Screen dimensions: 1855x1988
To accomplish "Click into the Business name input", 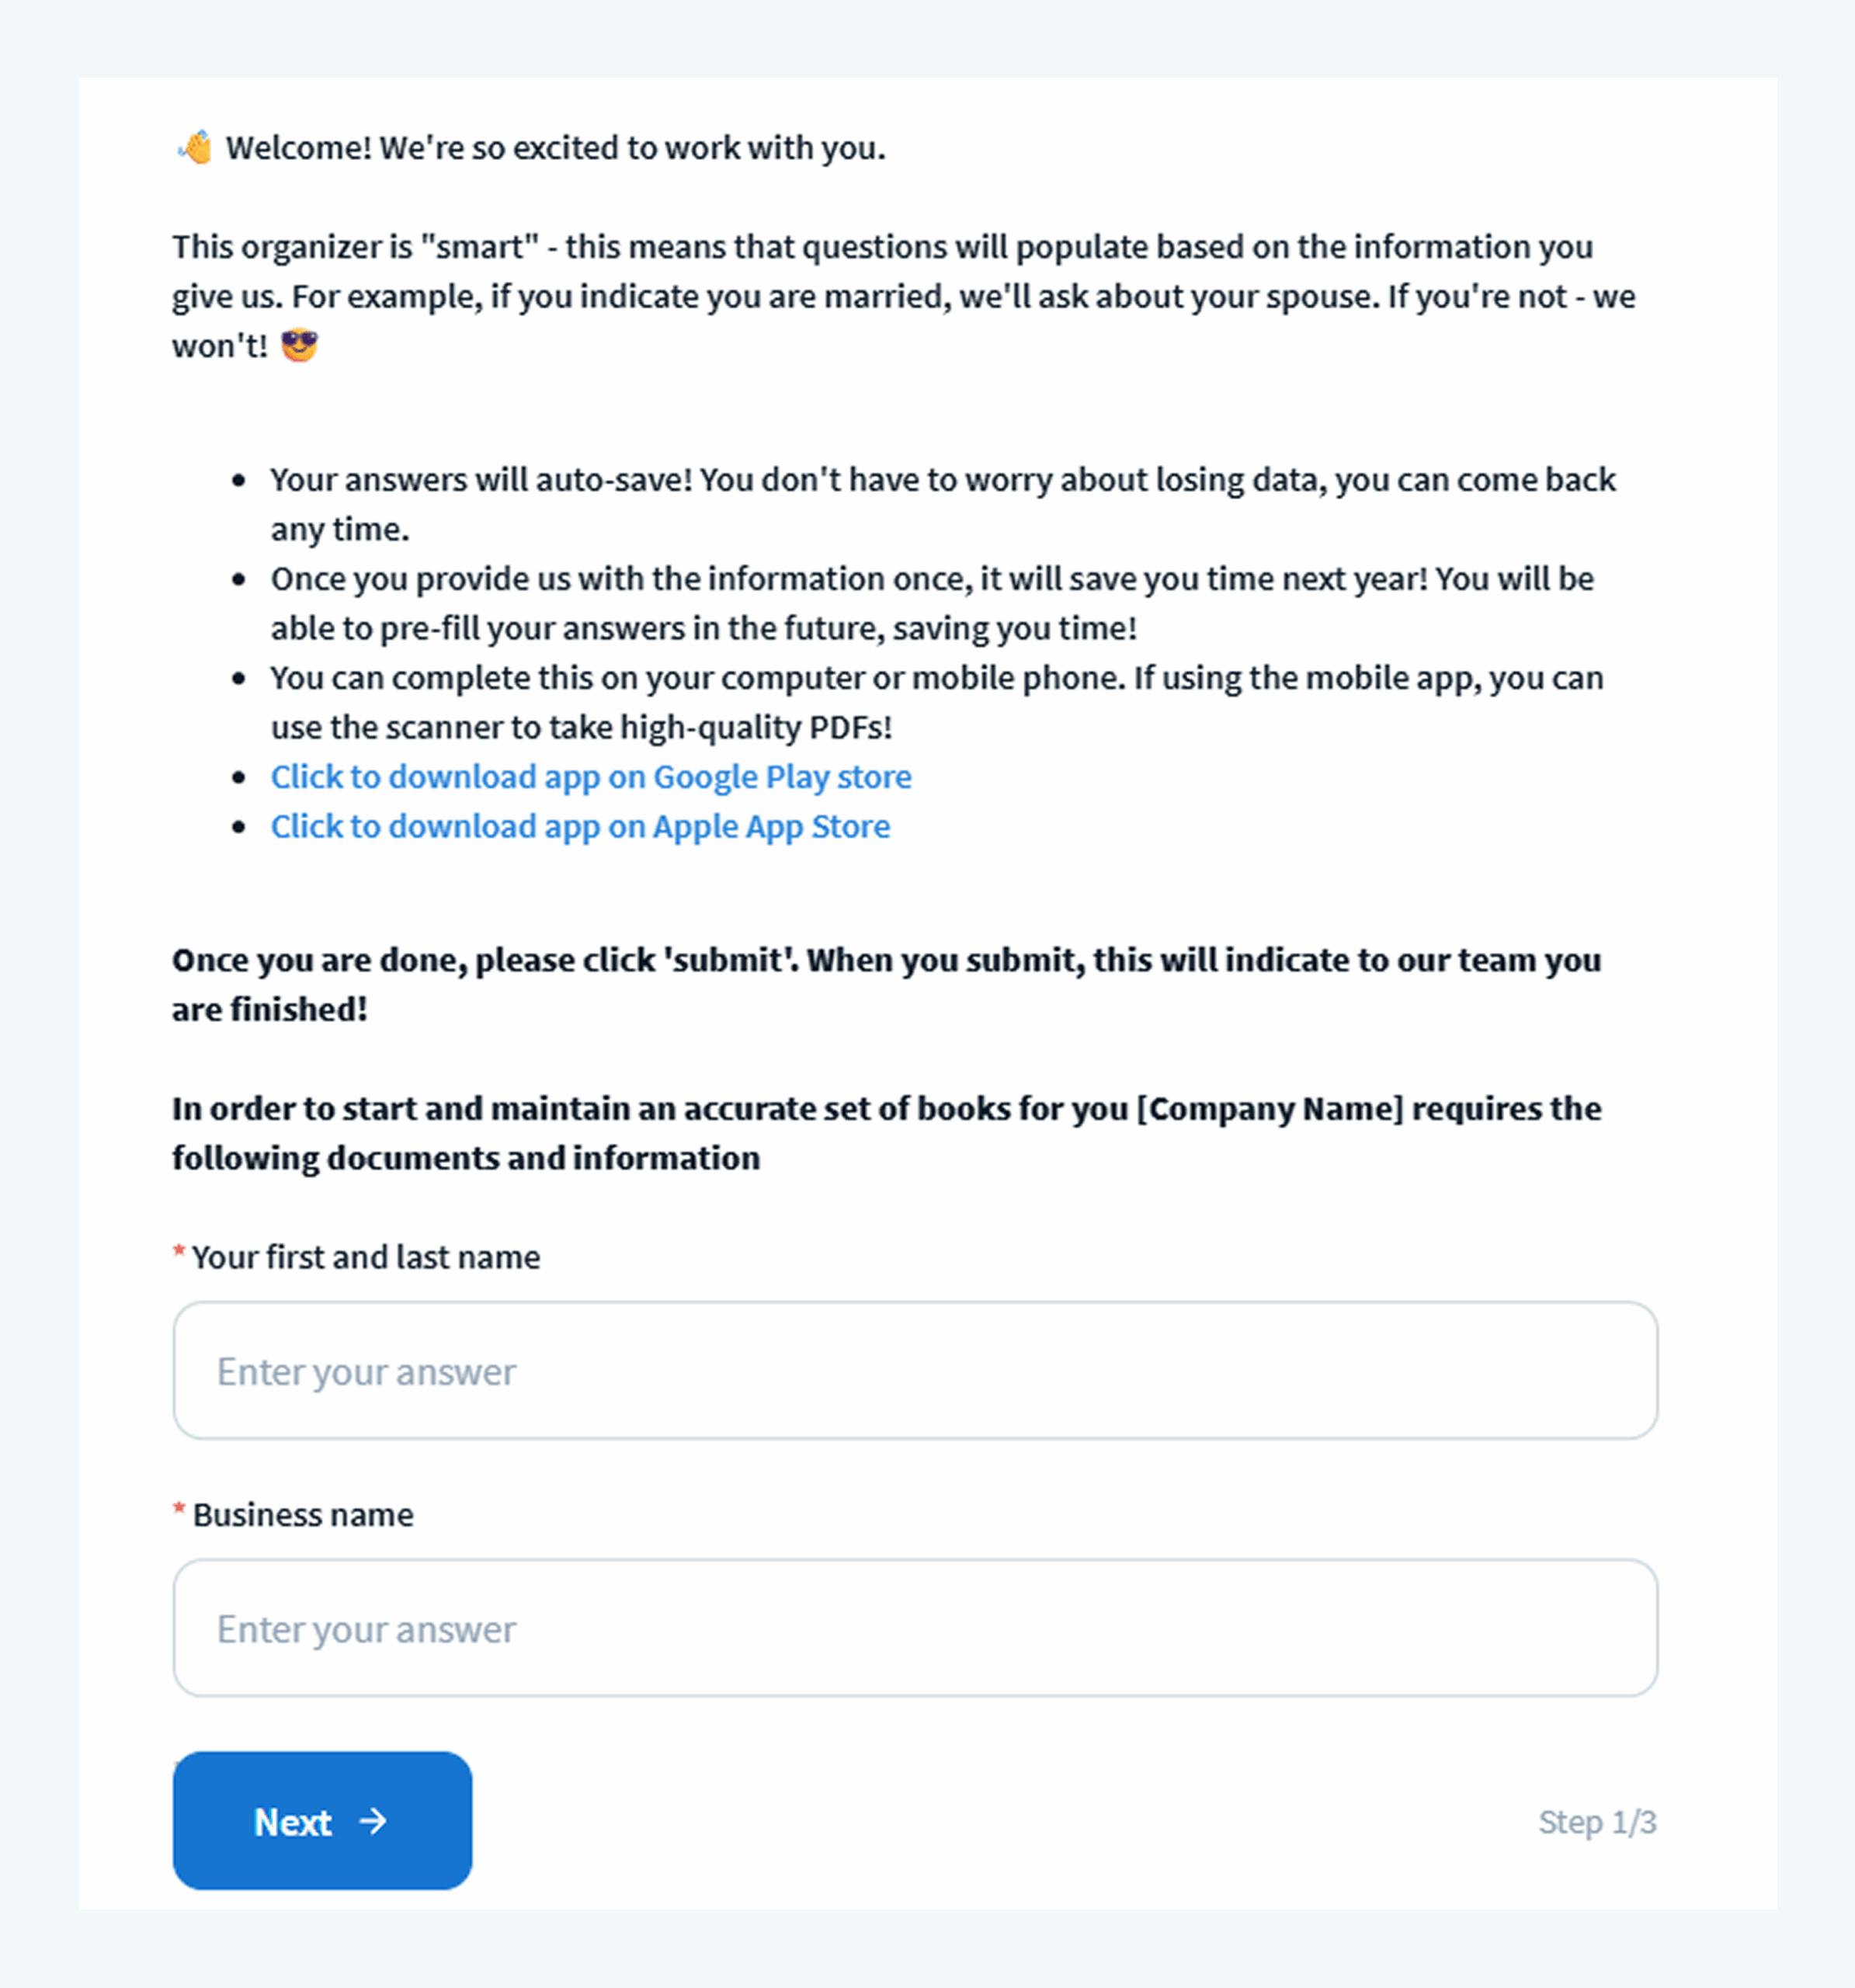I will [915, 1628].
